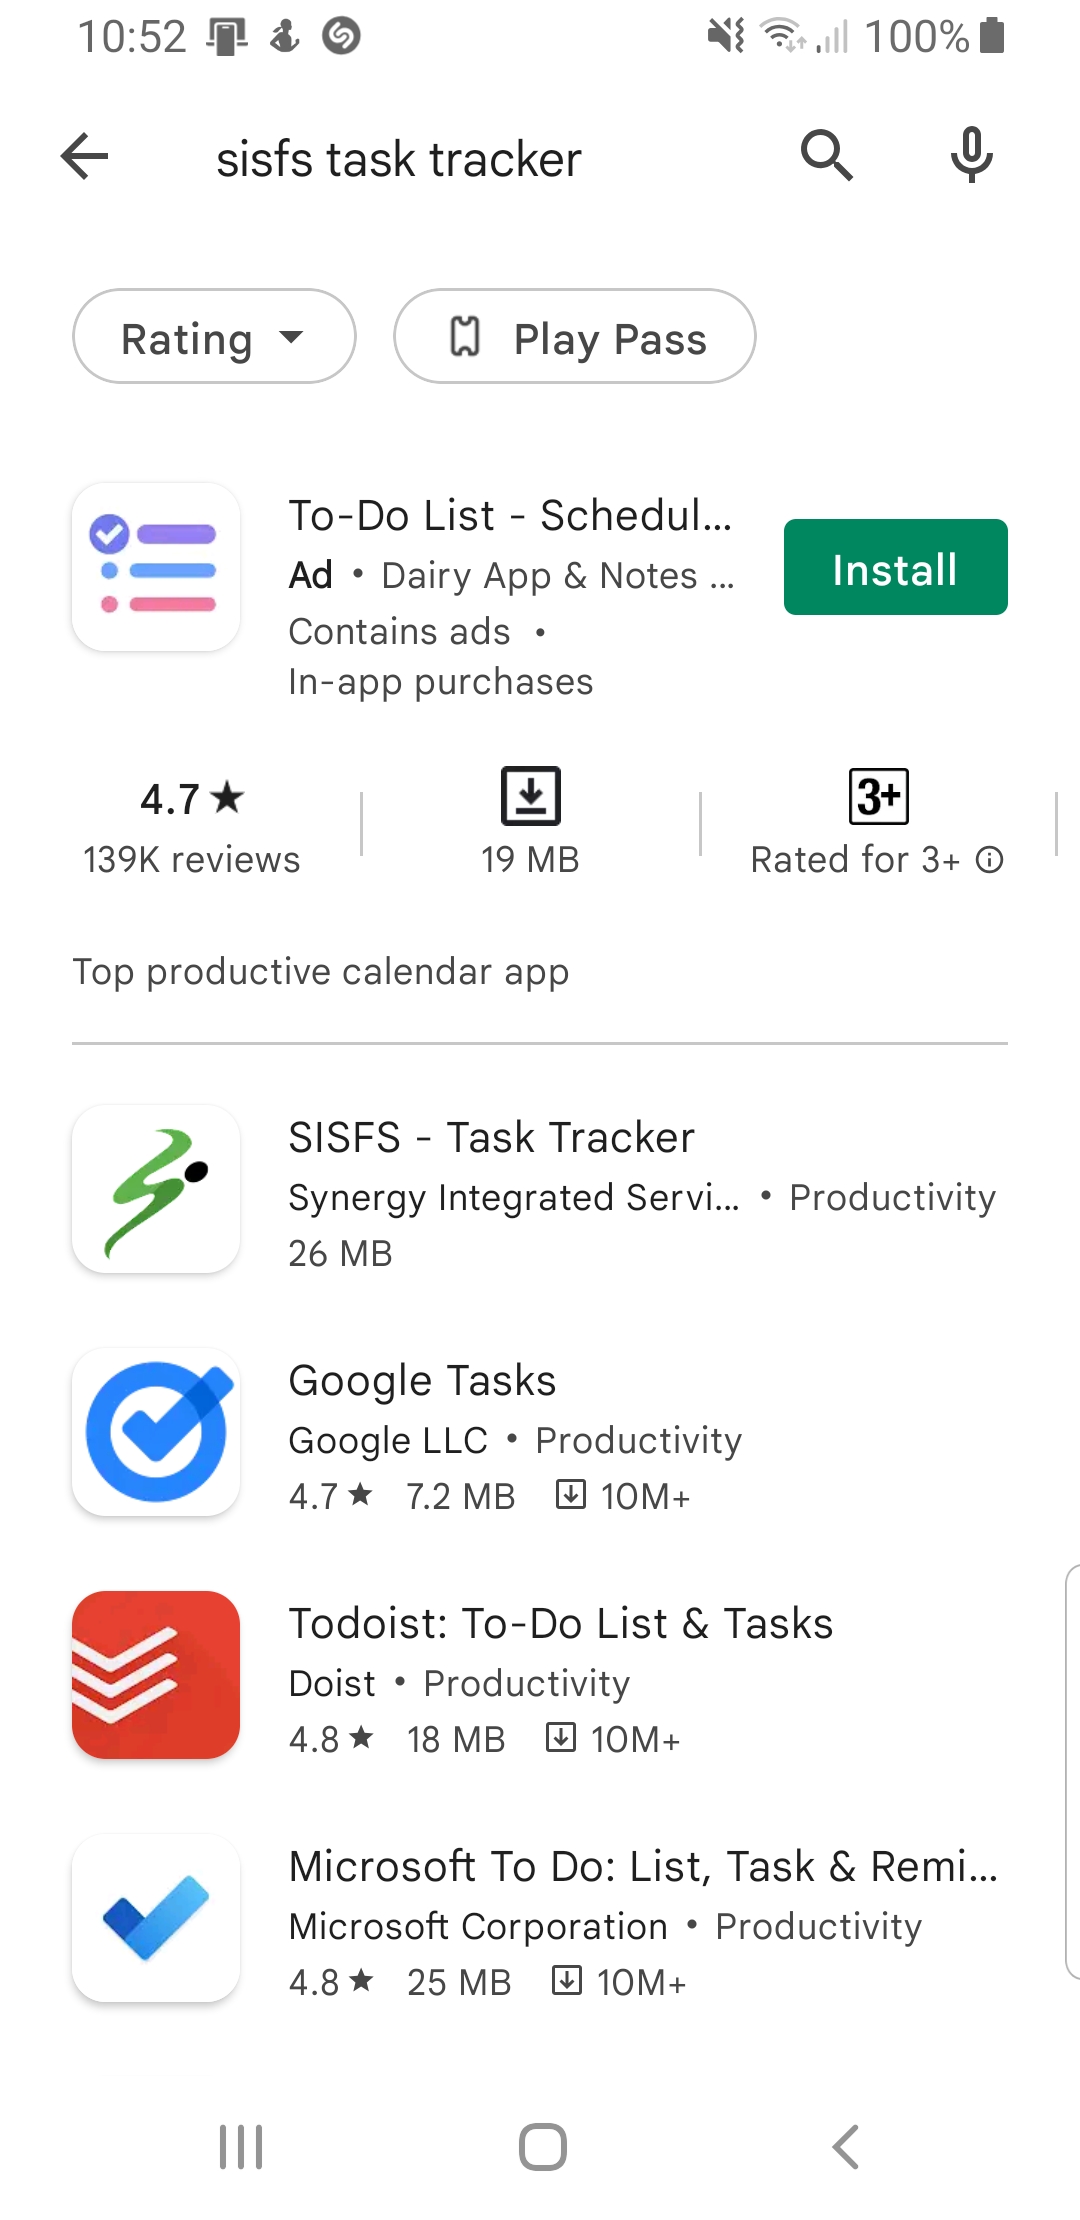Expand the Rating filter dropdown
Image resolution: width=1080 pixels, height=2220 pixels.
(214, 337)
